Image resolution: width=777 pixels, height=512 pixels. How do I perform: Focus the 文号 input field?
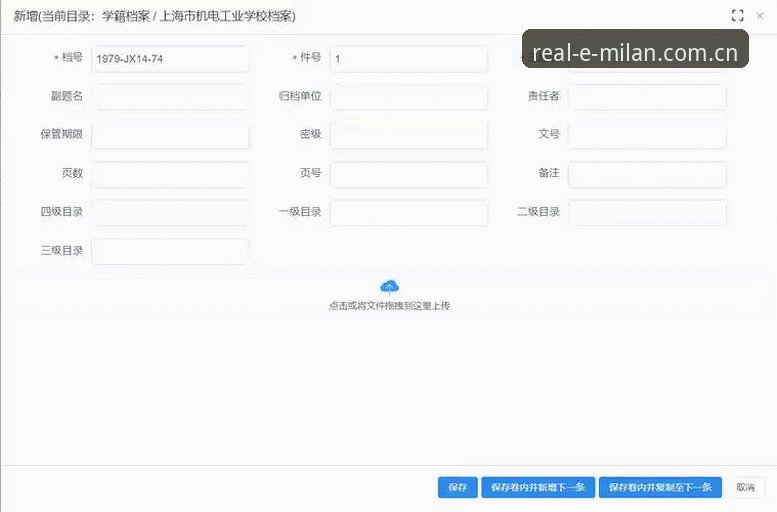tap(647, 136)
